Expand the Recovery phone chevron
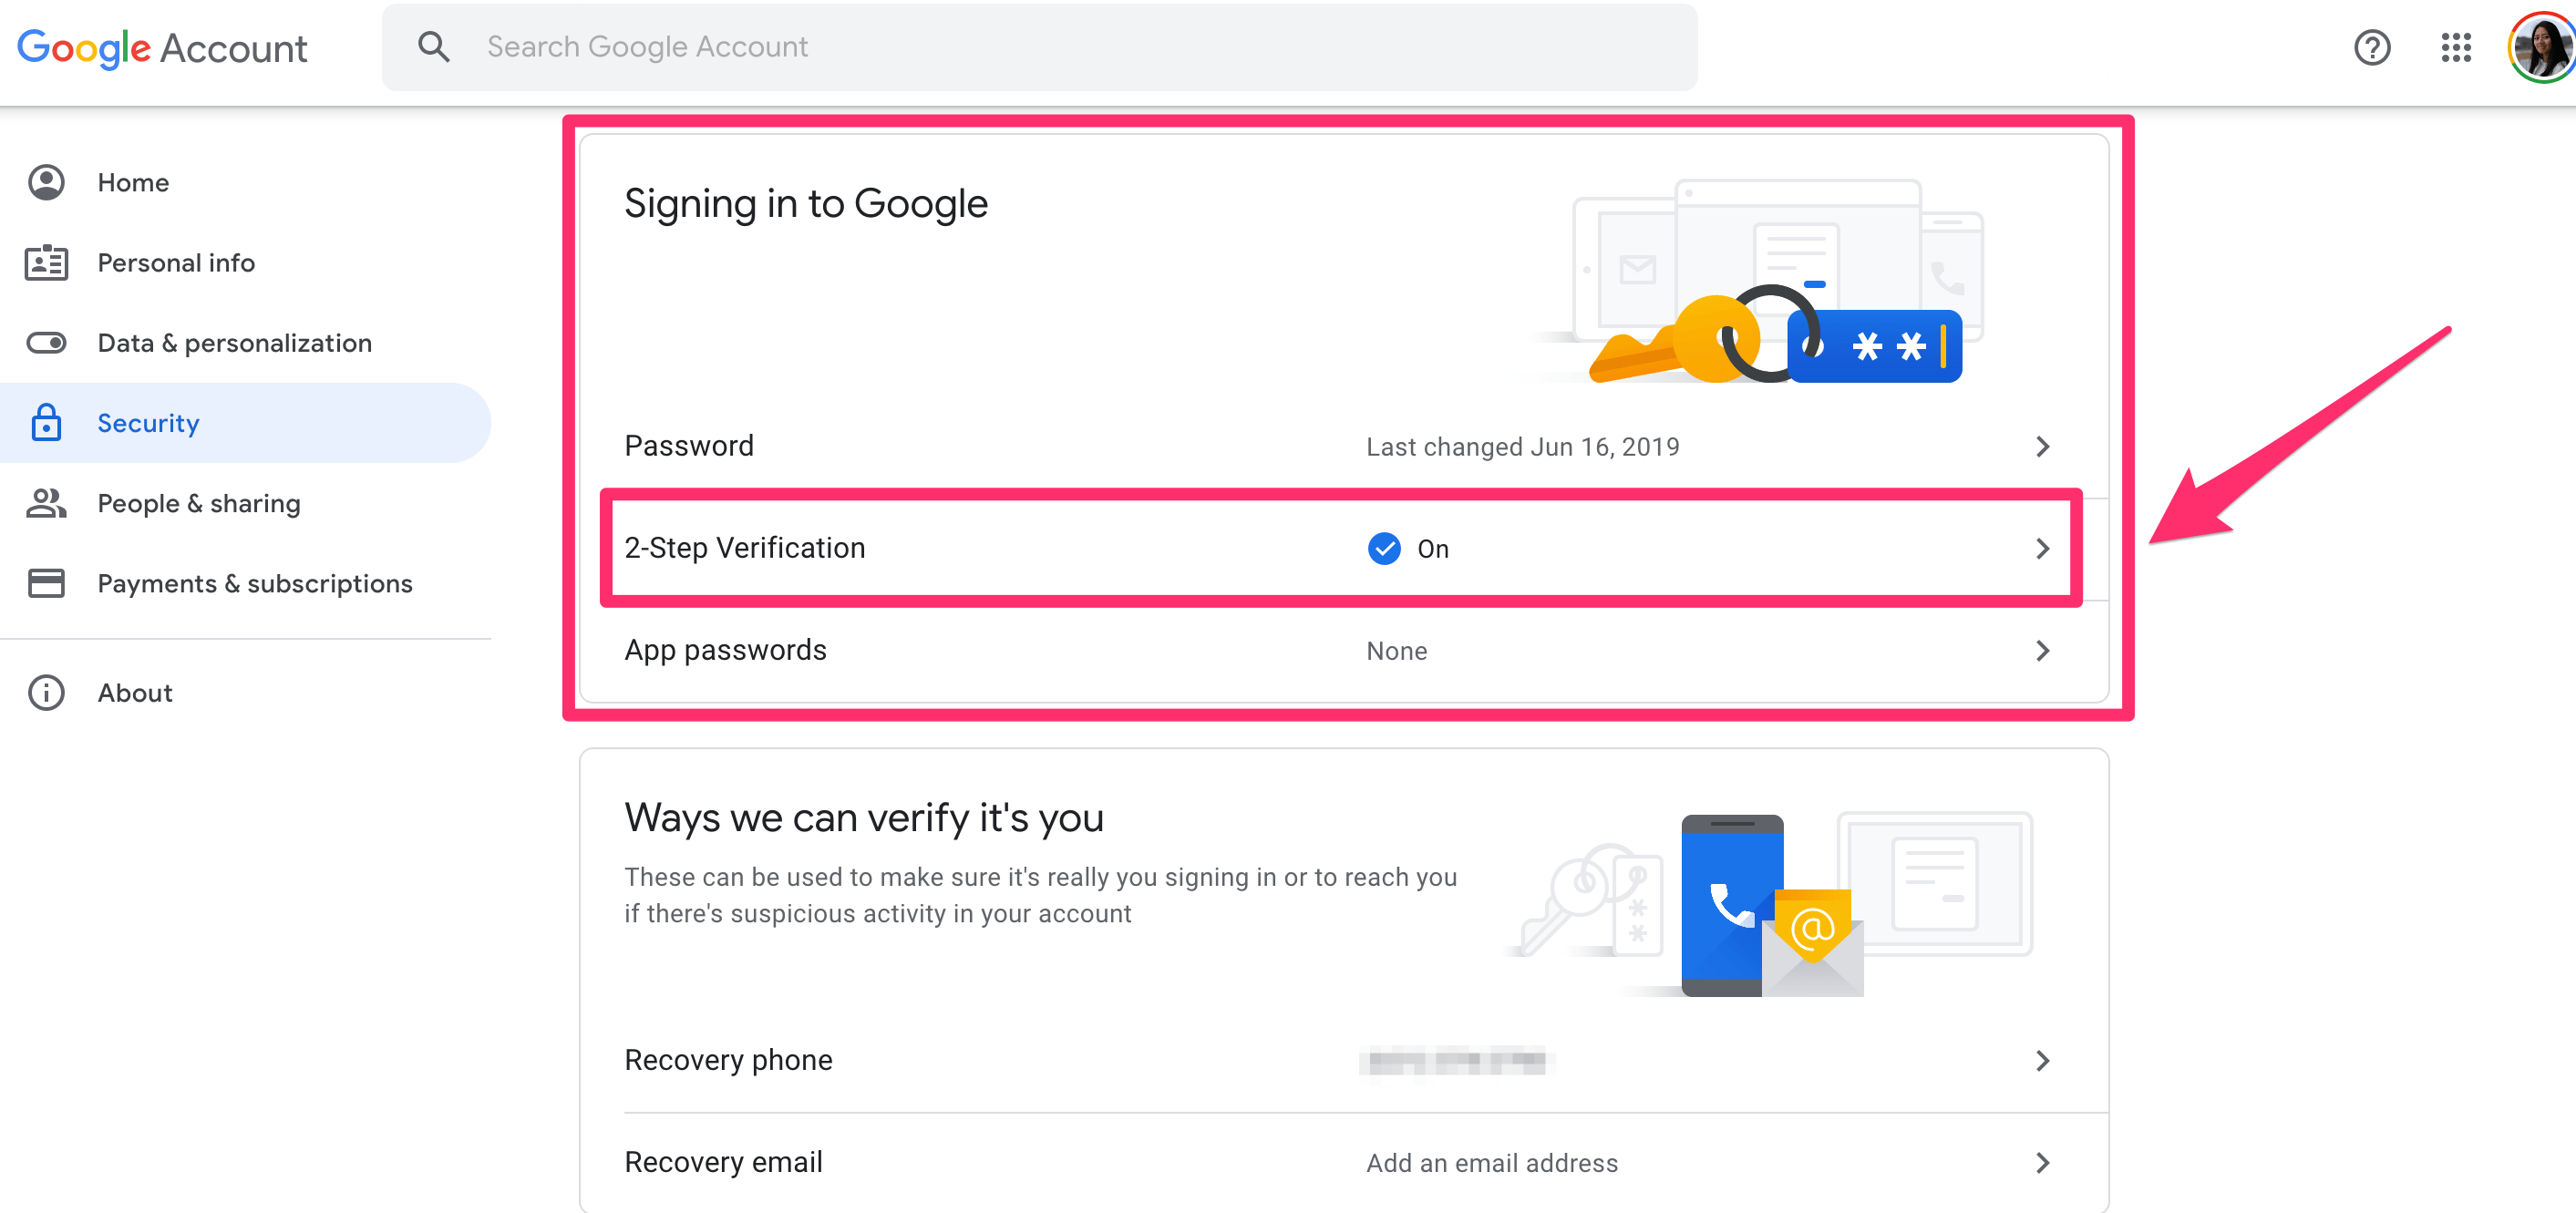This screenshot has width=2576, height=1213. [x=2043, y=1061]
